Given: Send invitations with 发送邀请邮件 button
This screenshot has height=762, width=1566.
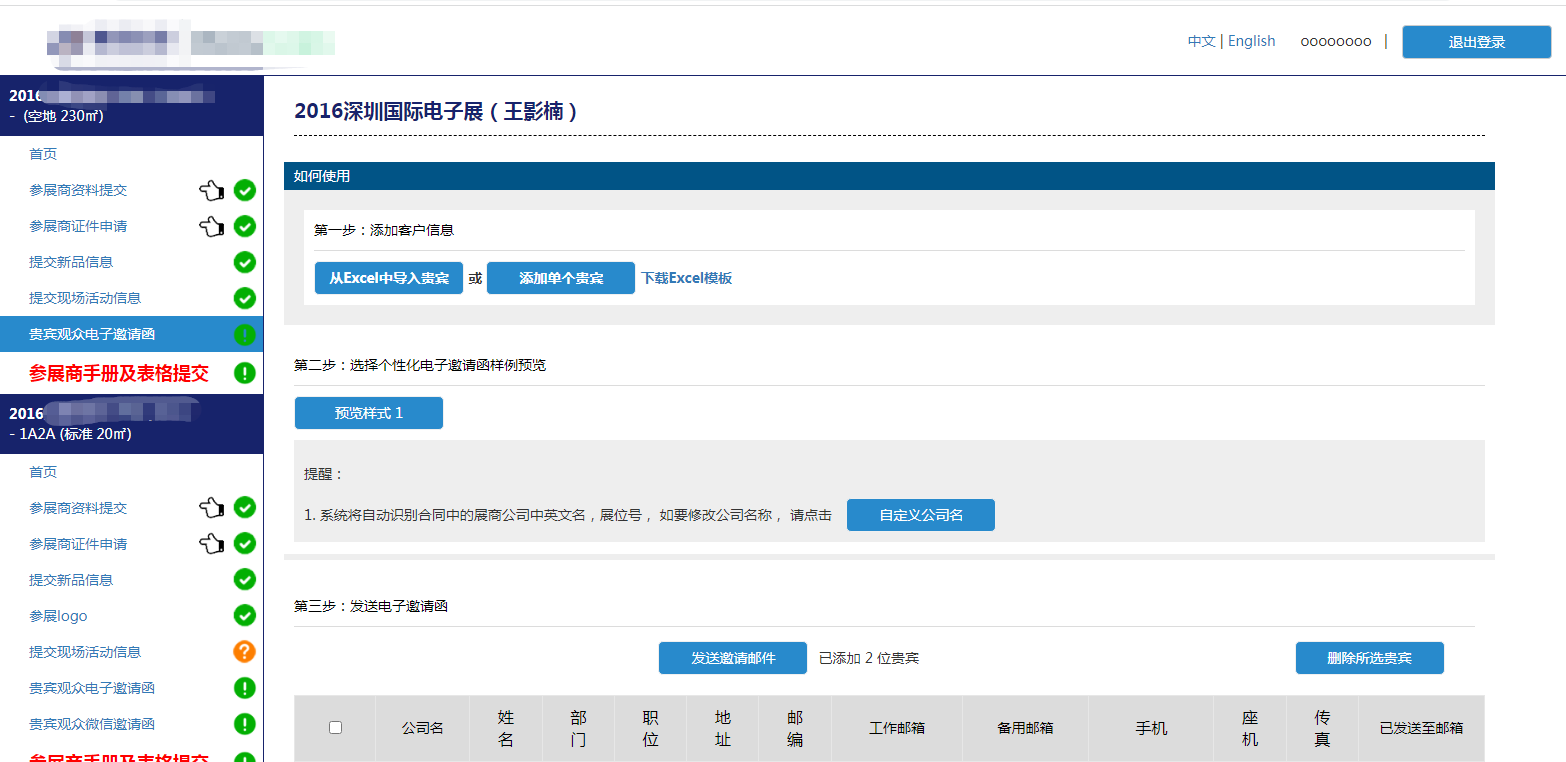Looking at the screenshot, I should (x=733, y=658).
